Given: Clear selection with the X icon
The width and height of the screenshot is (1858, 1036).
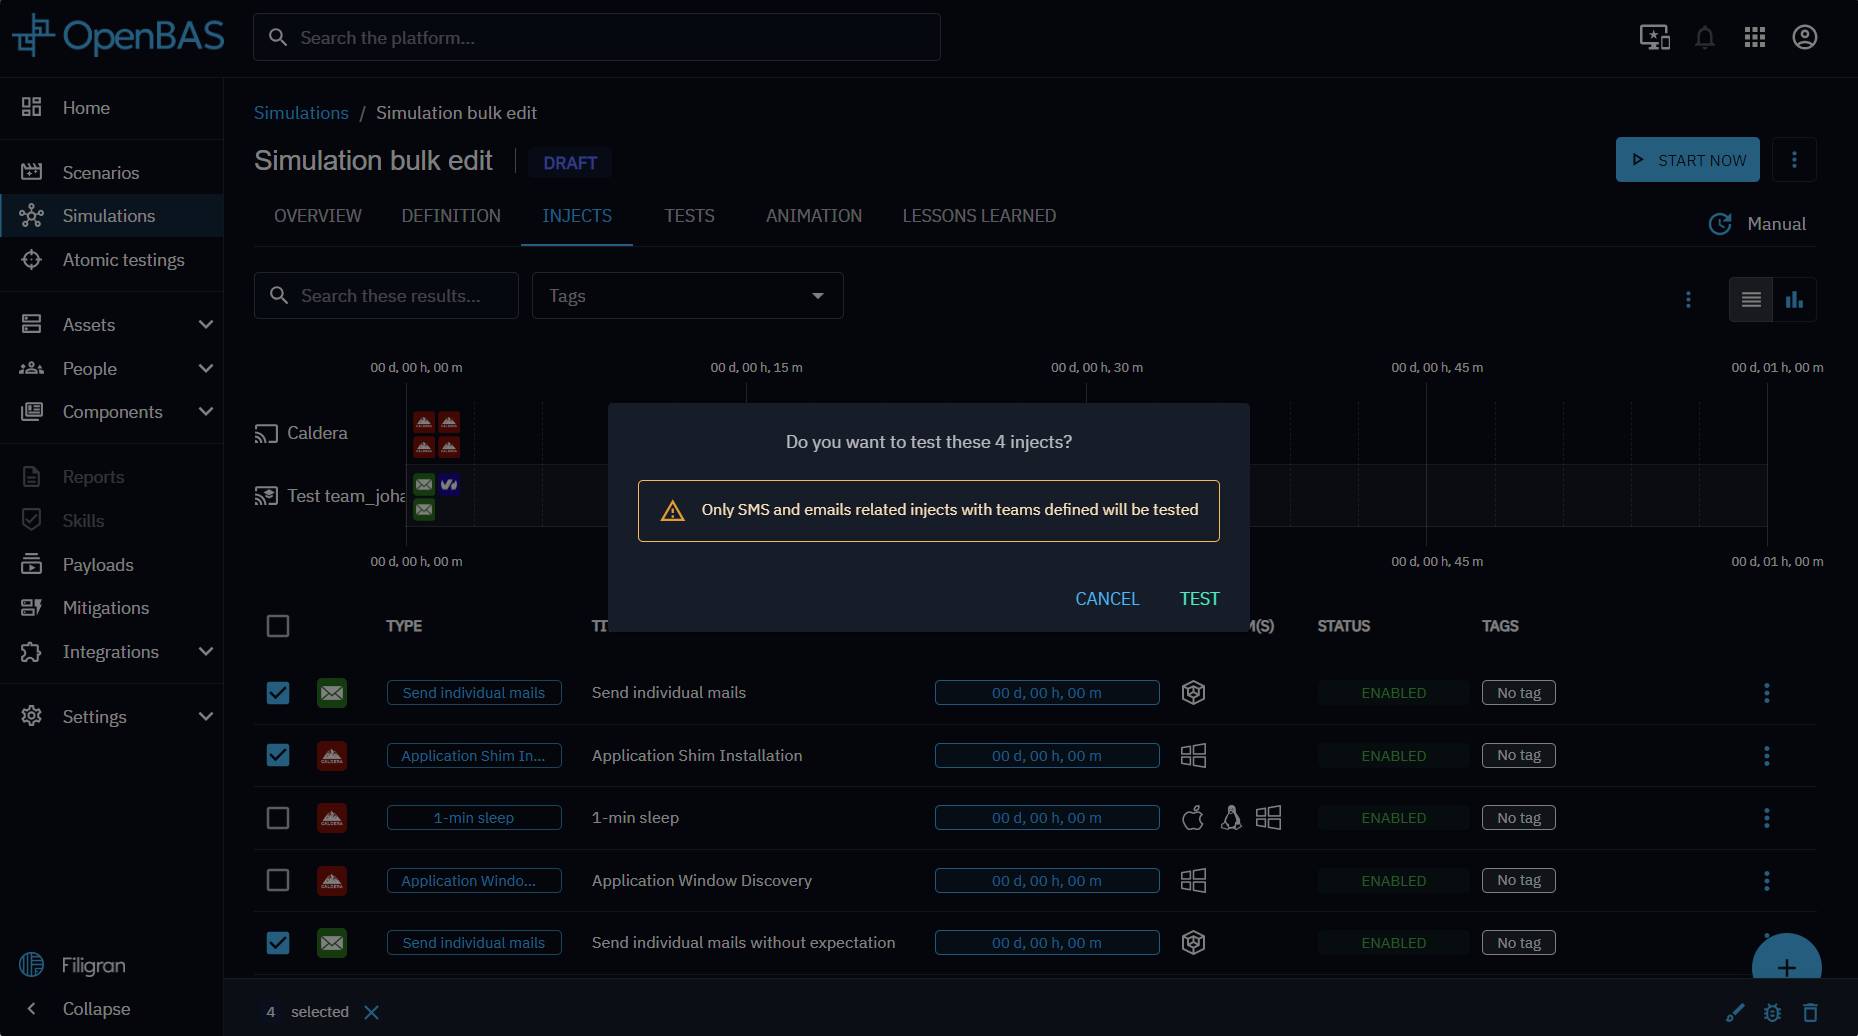Looking at the screenshot, I should pyautogui.click(x=372, y=1012).
